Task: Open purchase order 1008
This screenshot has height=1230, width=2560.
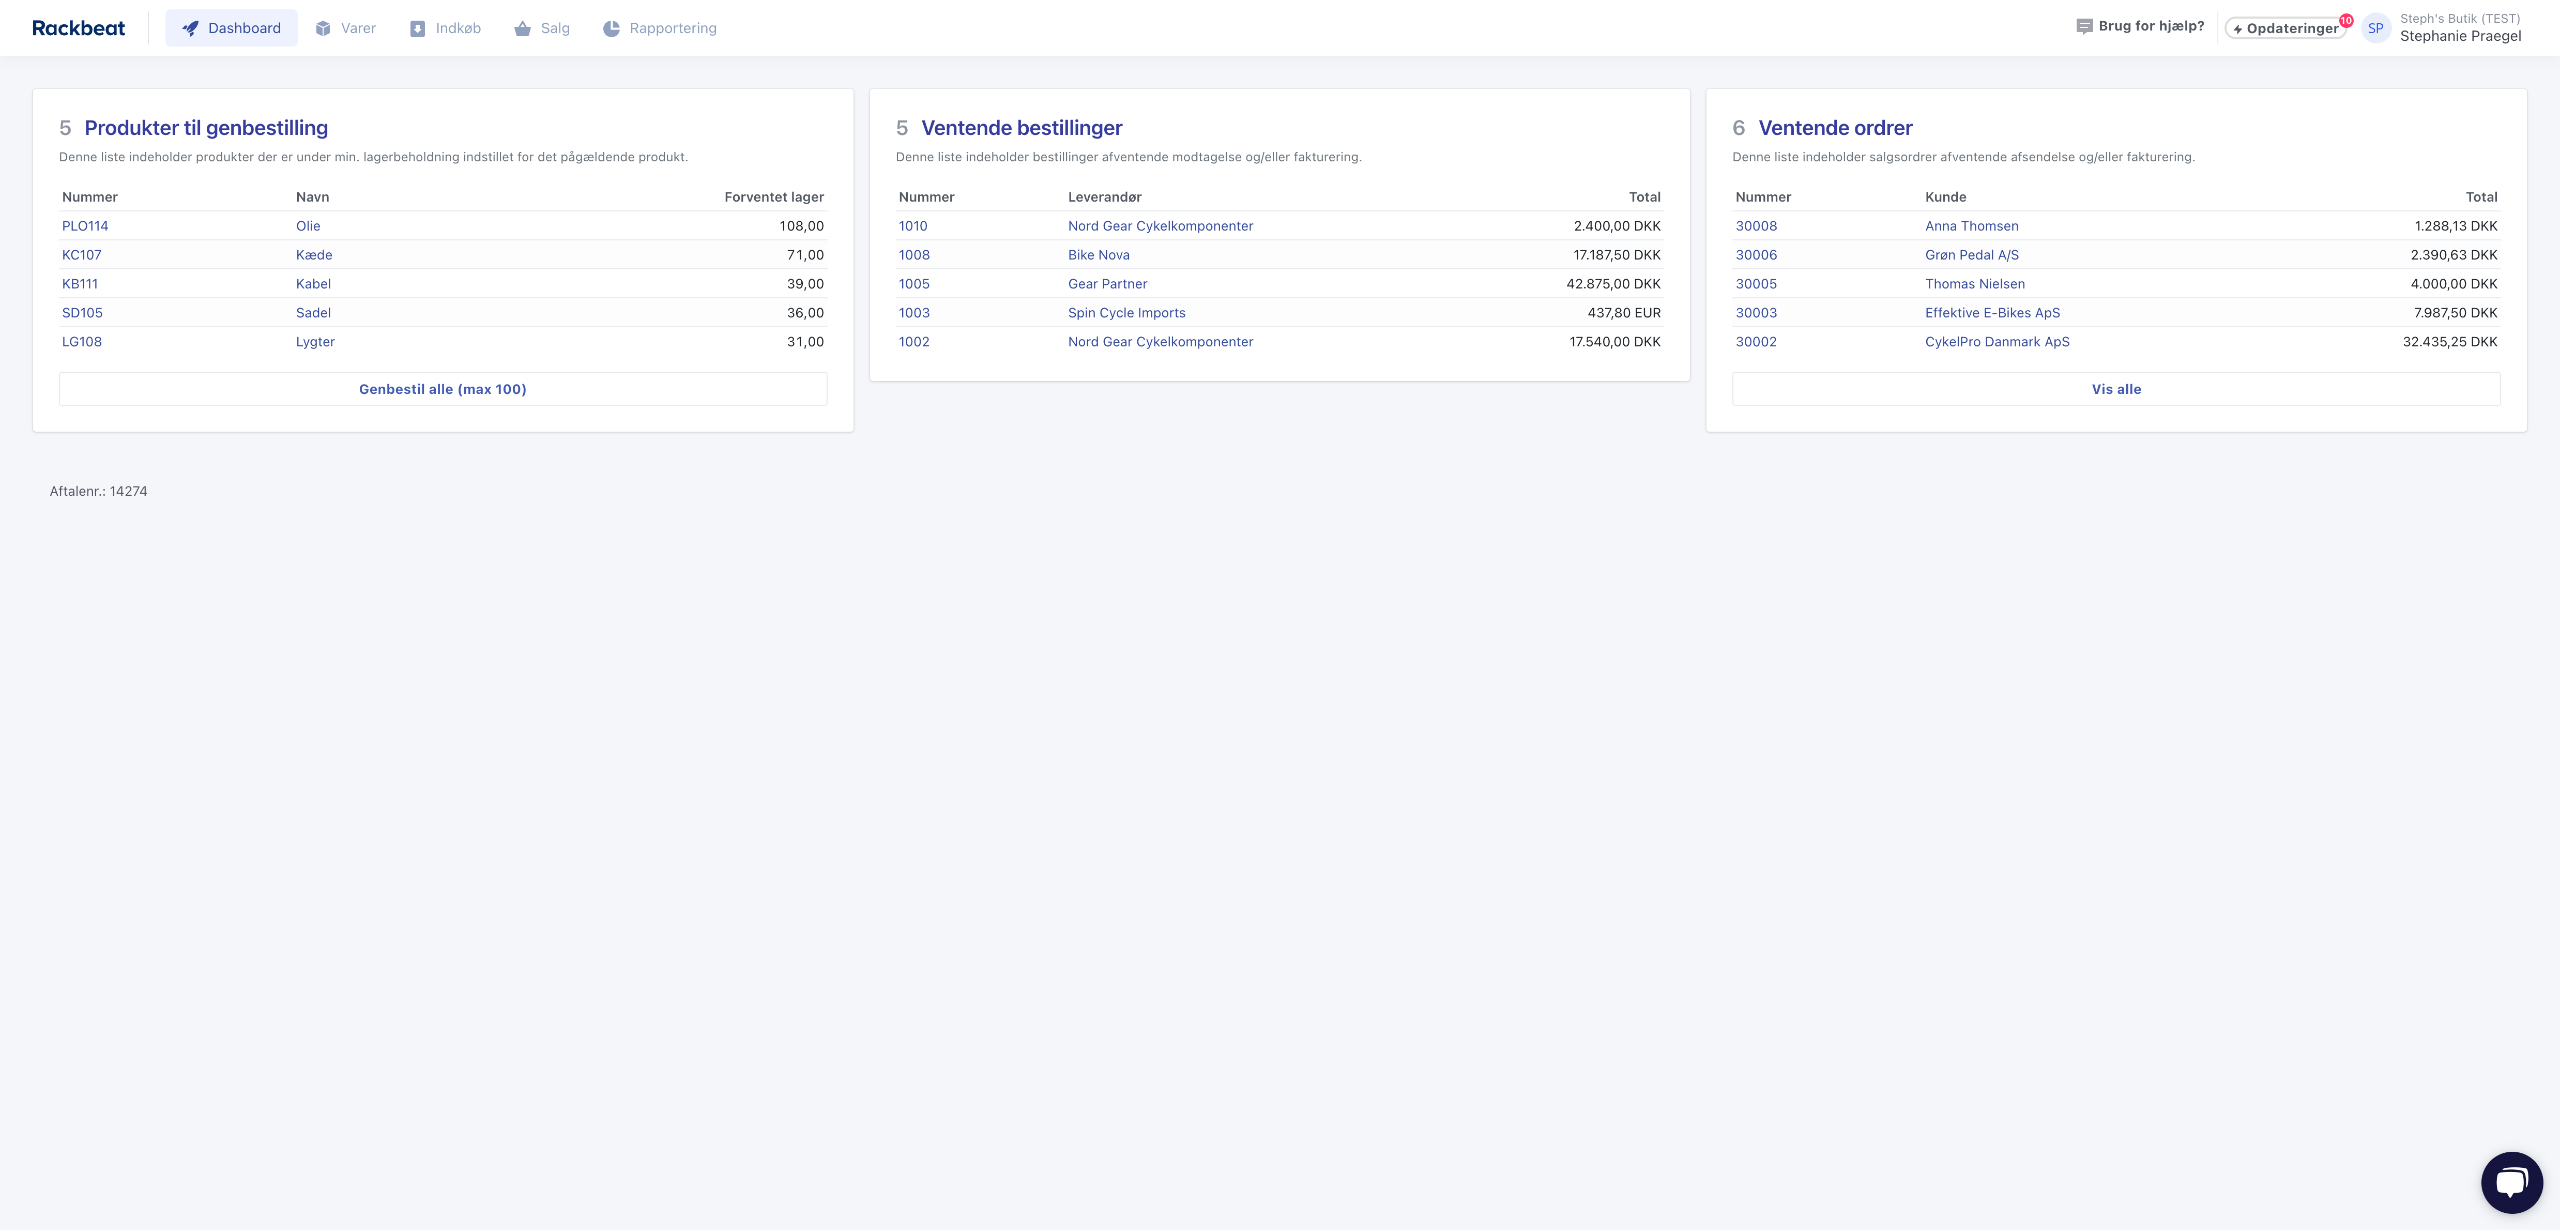Action: [x=914, y=255]
